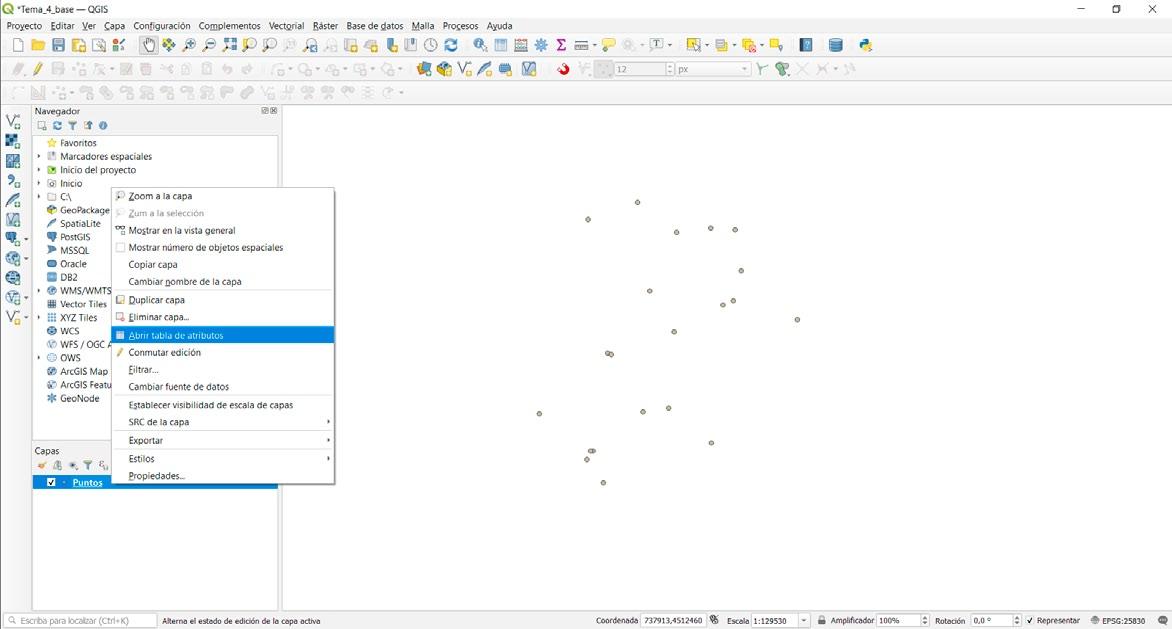Click the Coordenada input field
The image size is (1172, 629).
[x=672, y=621]
